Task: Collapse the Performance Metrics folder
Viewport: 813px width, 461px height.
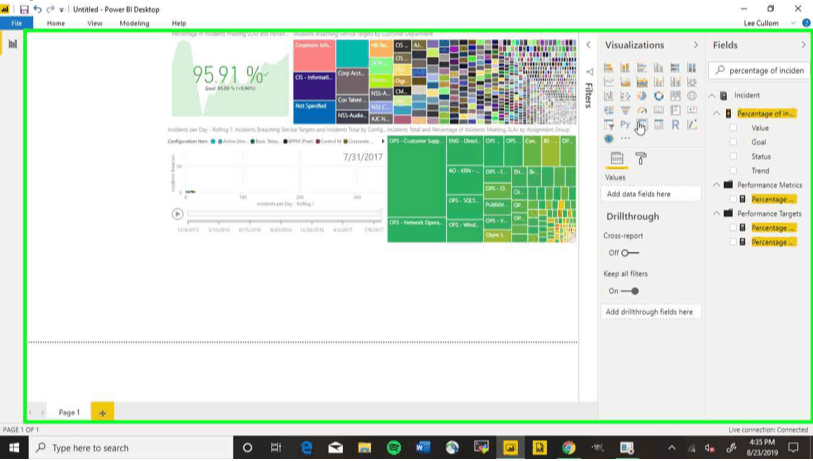Action: (x=717, y=185)
